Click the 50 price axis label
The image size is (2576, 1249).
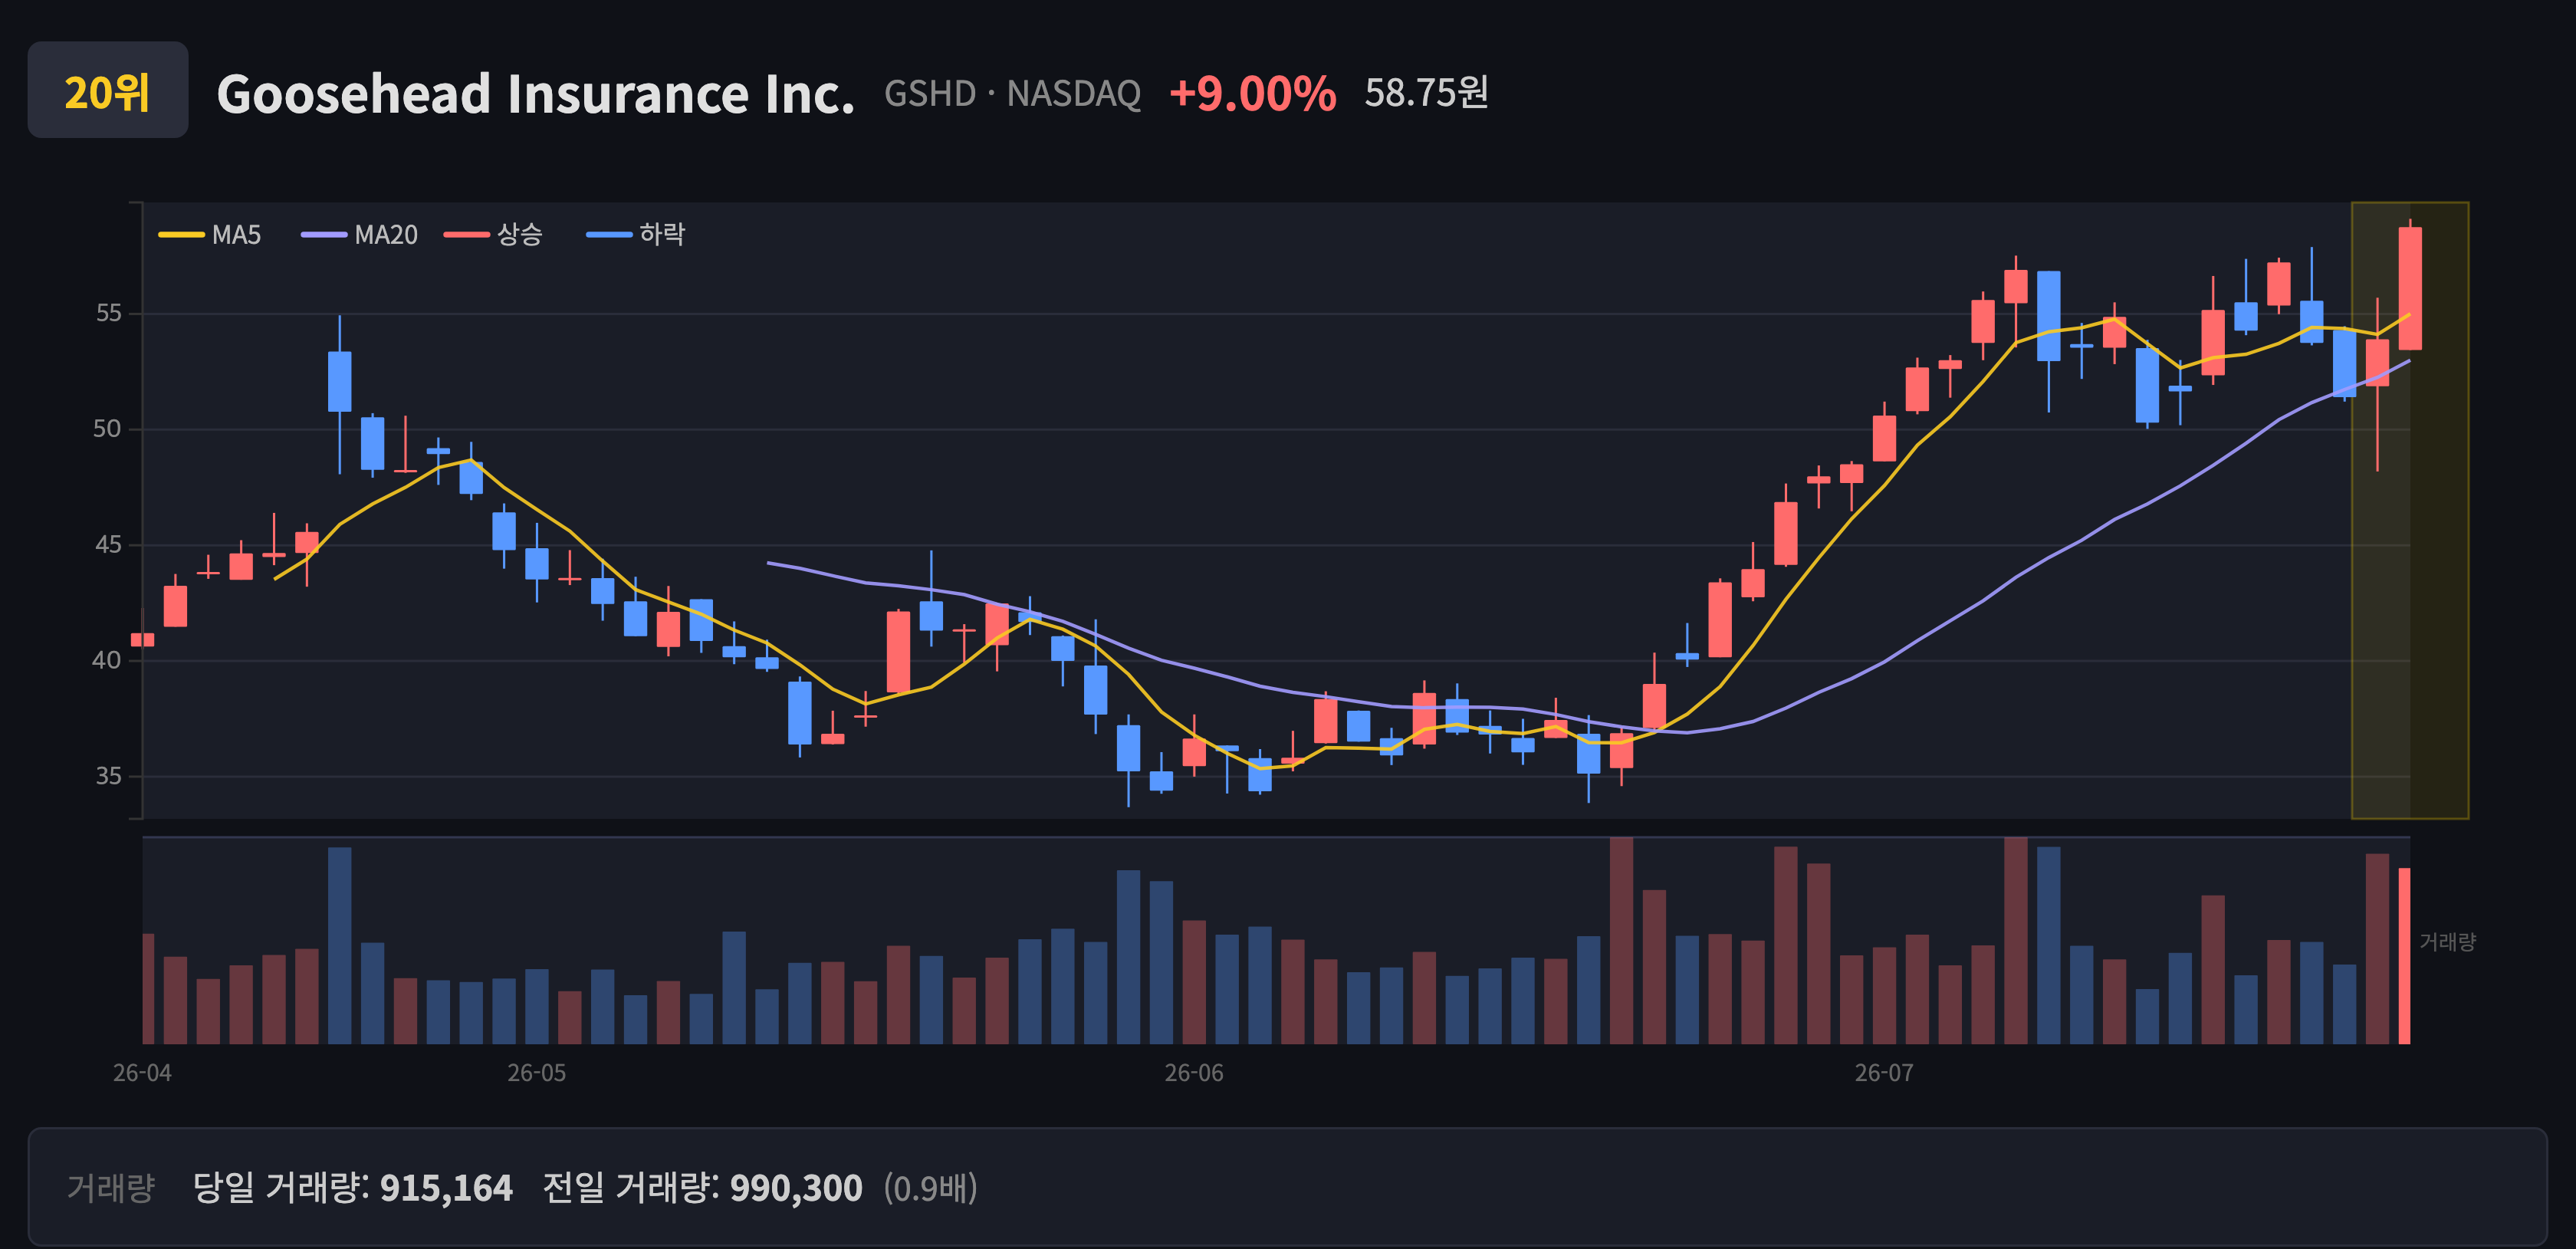pyautogui.click(x=107, y=429)
